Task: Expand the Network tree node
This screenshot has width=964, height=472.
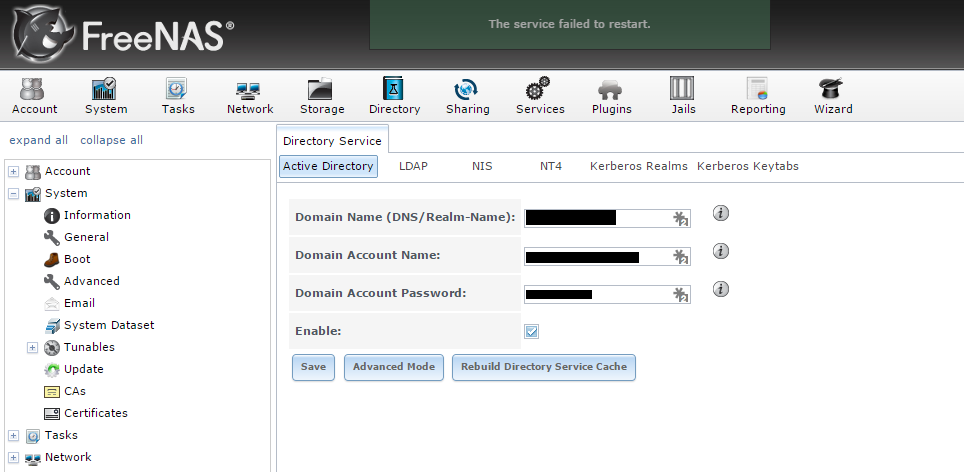Action: click(14, 458)
